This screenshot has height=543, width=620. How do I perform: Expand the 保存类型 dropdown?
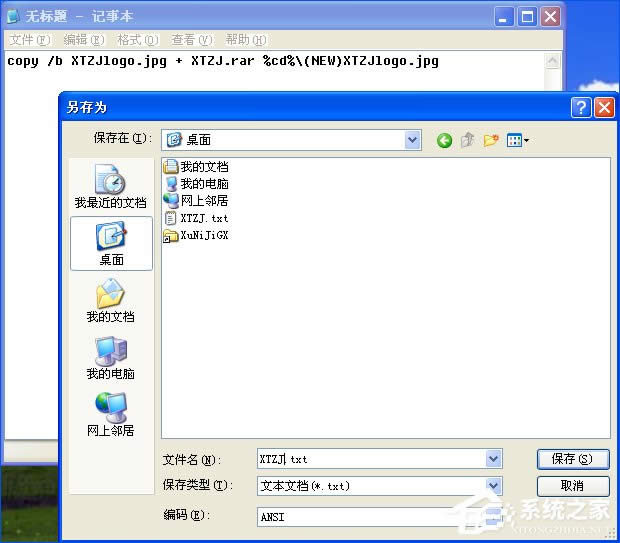tap(493, 486)
